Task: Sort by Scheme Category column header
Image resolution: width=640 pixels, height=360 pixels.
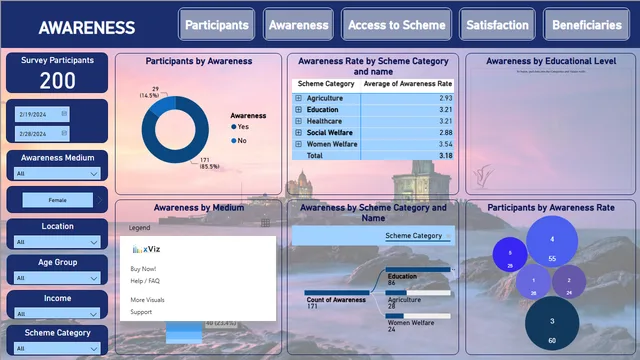Action: 326,84
